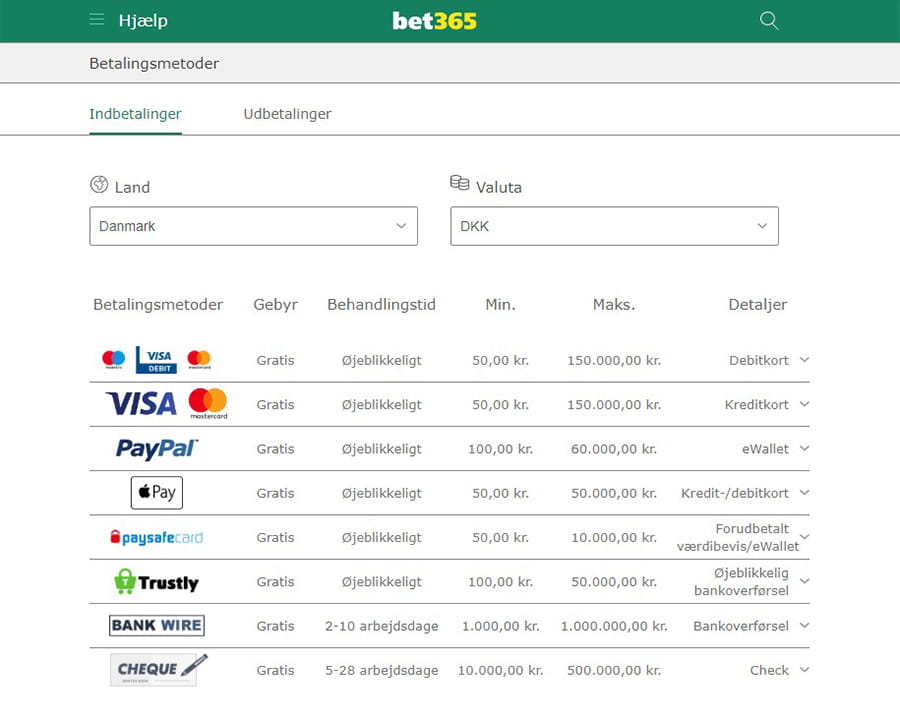Click the 10.000,00 kr. paysafecard maximum
Viewport: 900px width, 724px height.
coord(614,537)
